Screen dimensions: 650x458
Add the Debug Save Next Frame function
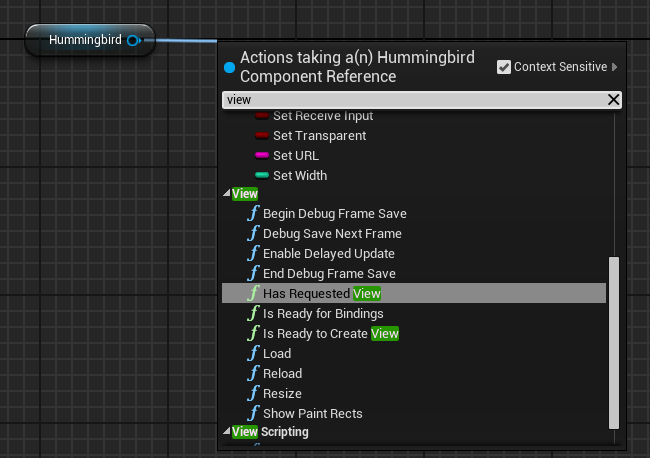[x=332, y=234]
